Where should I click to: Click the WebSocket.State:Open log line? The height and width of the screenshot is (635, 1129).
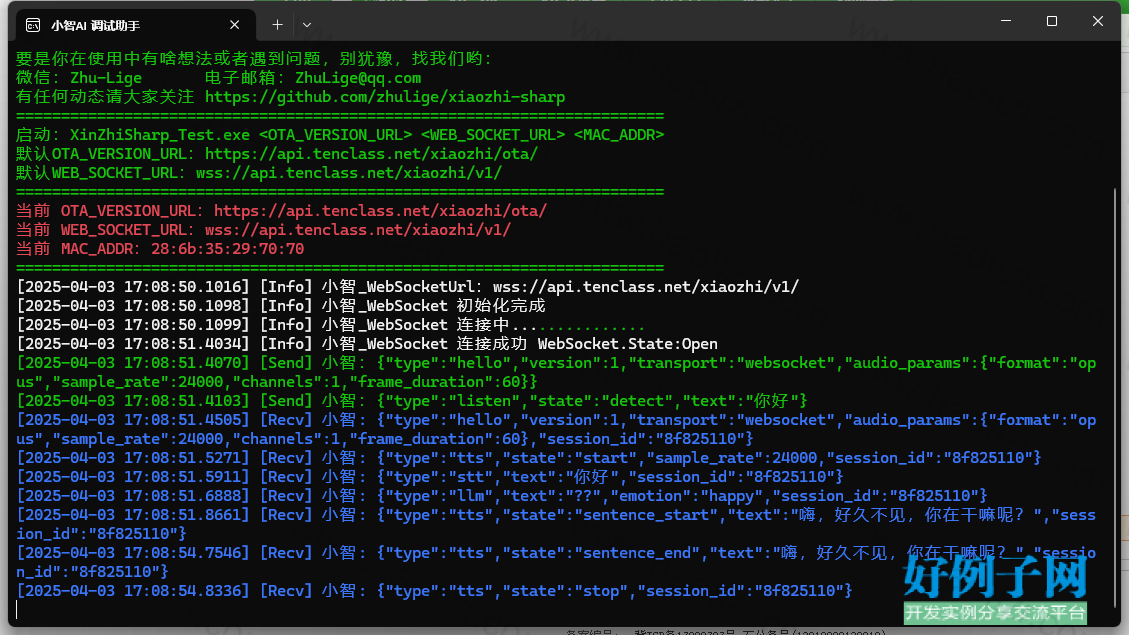click(367, 343)
